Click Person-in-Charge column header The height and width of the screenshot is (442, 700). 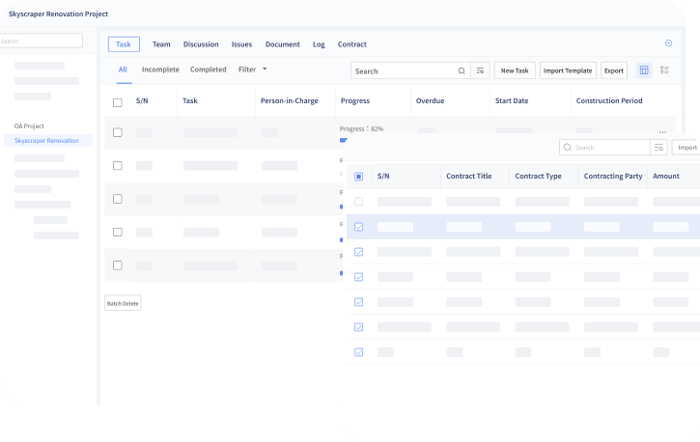coord(289,100)
